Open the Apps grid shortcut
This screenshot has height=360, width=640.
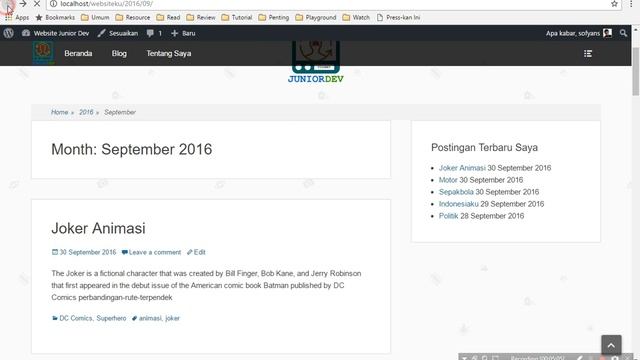click(17, 18)
